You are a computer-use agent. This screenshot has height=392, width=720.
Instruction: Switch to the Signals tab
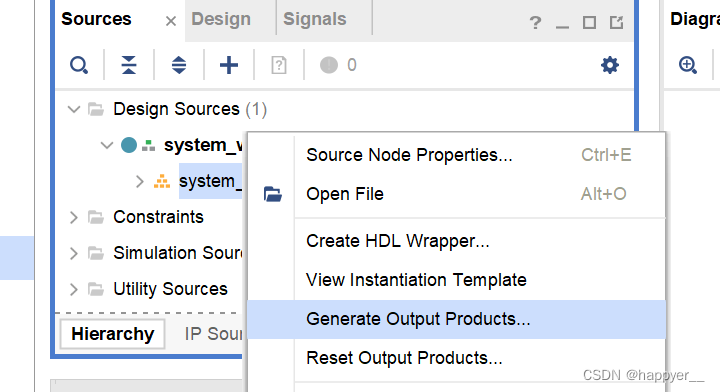click(x=315, y=19)
